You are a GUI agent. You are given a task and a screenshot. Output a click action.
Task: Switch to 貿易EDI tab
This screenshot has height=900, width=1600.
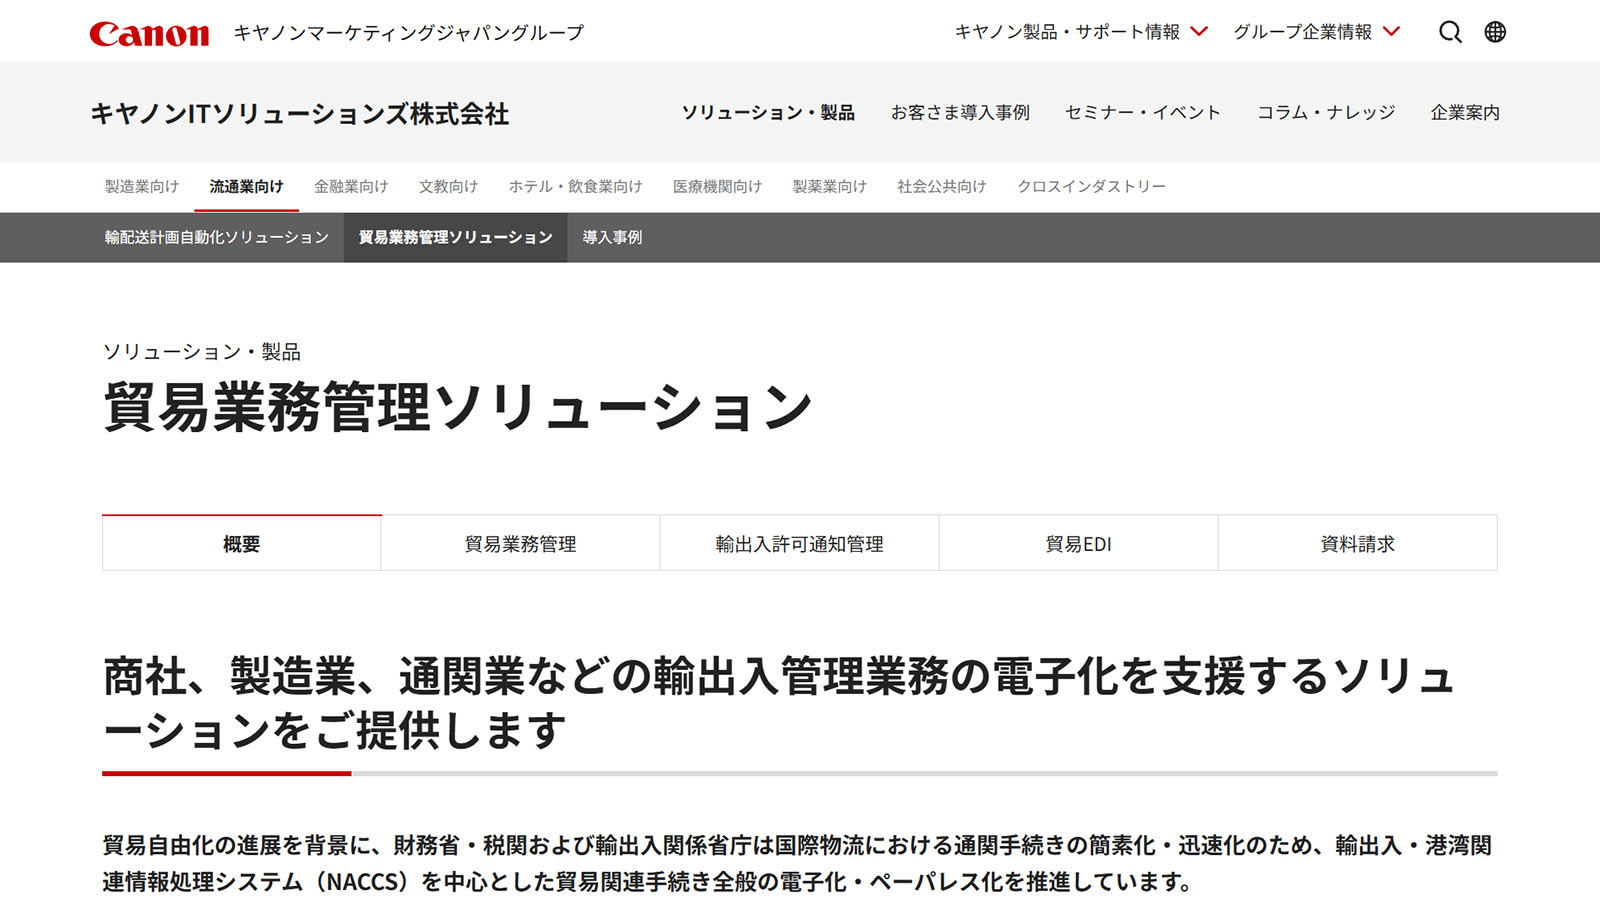[1078, 543]
